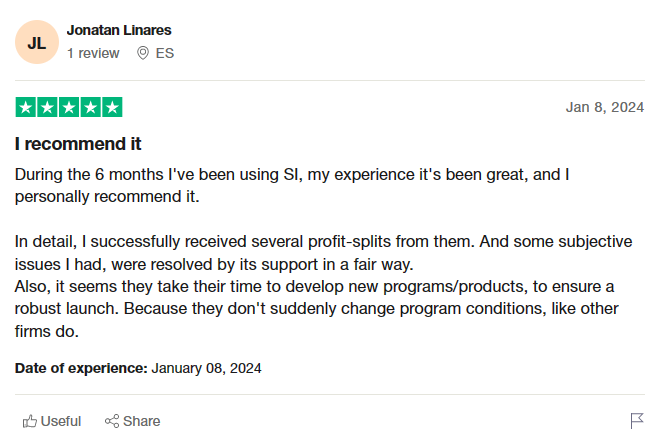Click the Share text label

(x=141, y=421)
